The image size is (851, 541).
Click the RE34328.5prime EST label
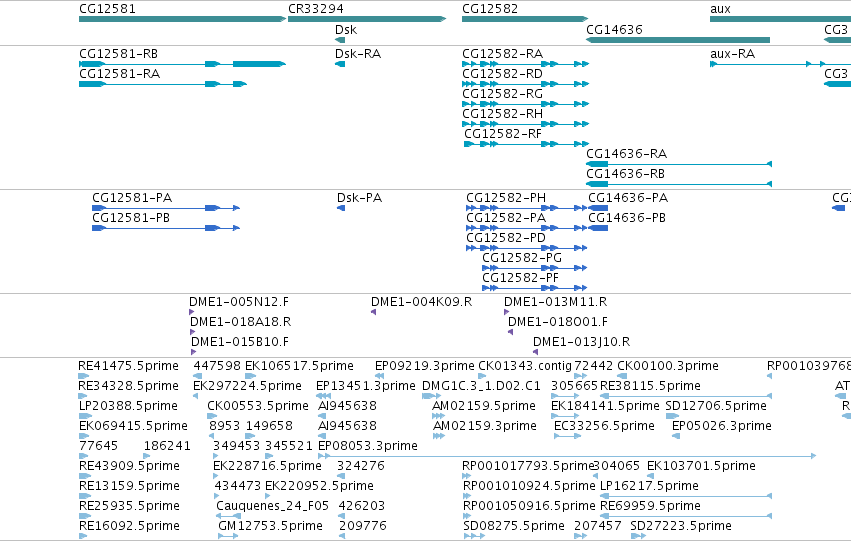(129, 386)
